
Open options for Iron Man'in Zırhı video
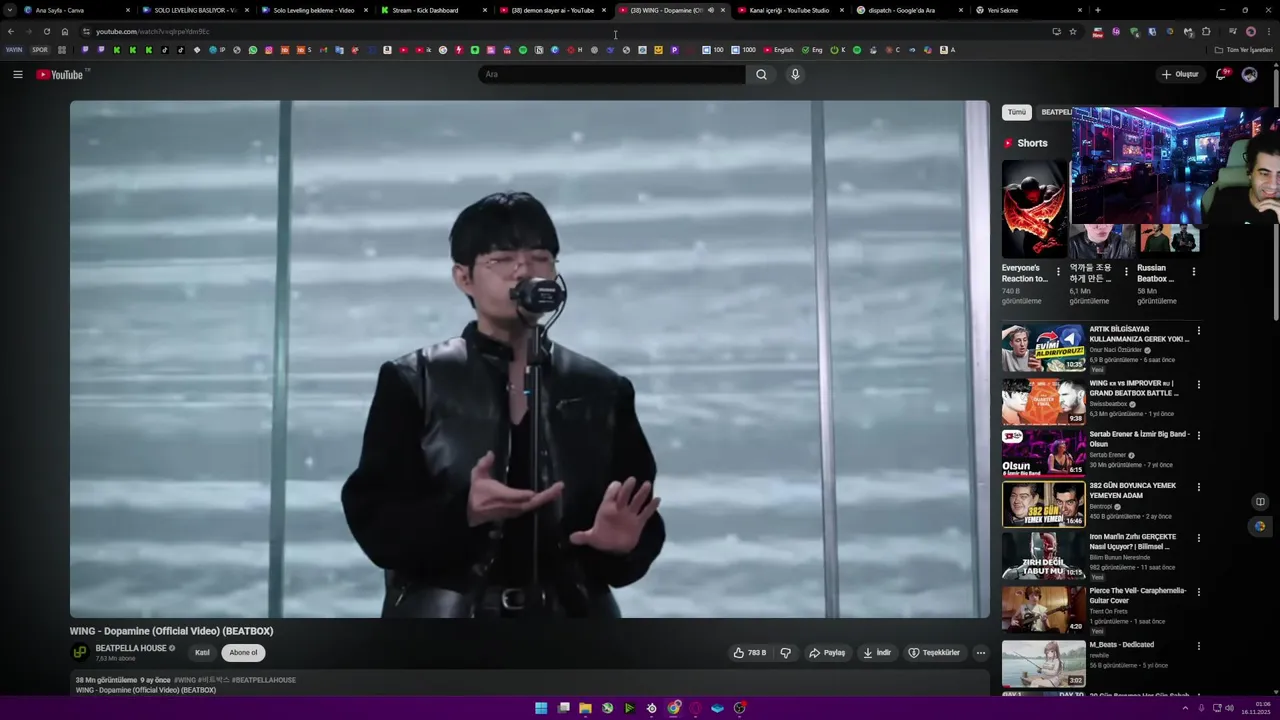[x=1198, y=539]
